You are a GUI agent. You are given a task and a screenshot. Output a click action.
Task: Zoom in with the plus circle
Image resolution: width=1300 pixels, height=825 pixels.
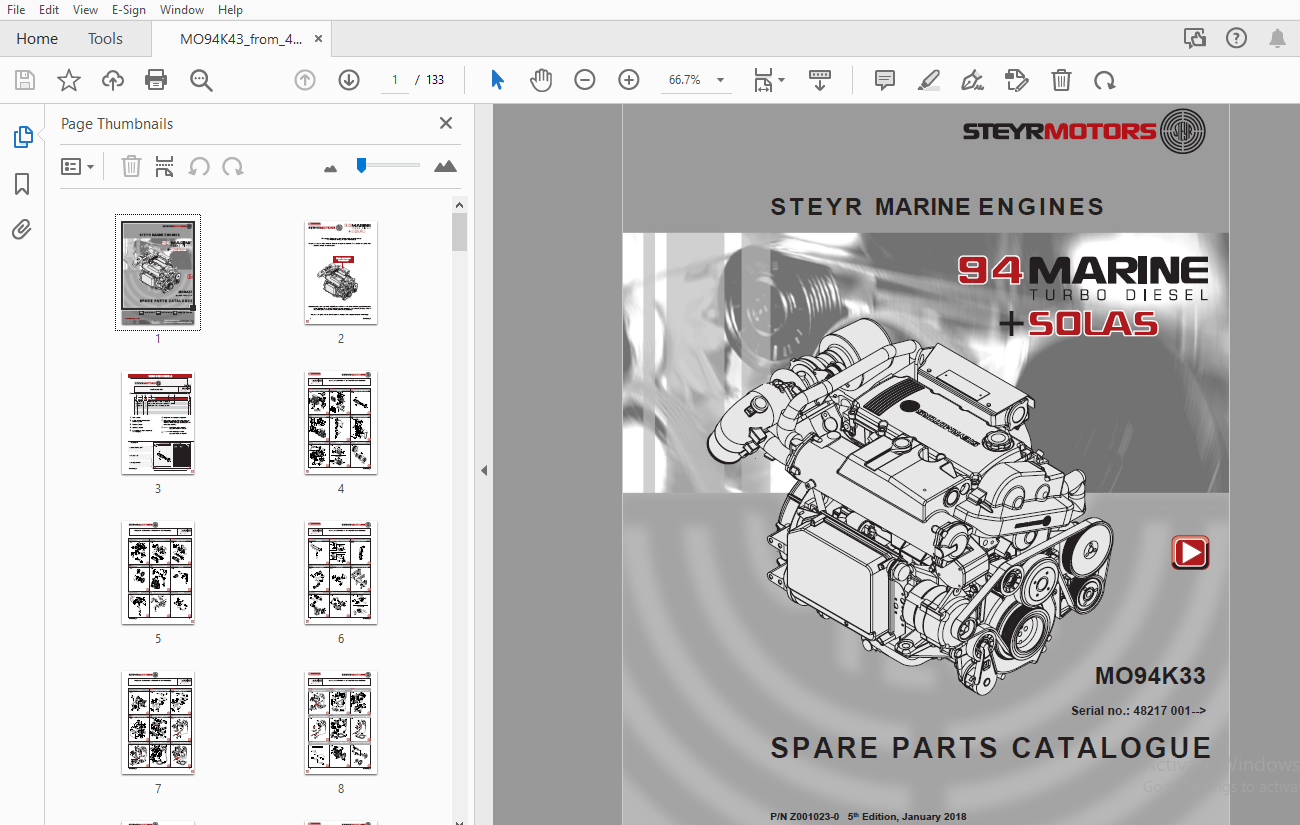[629, 80]
